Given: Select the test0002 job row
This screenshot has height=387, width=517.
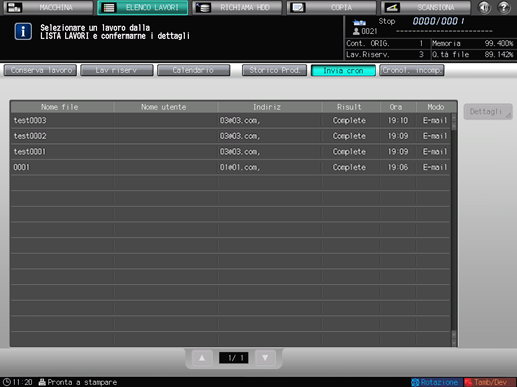Looking at the screenshot, I should pos(230,136).
